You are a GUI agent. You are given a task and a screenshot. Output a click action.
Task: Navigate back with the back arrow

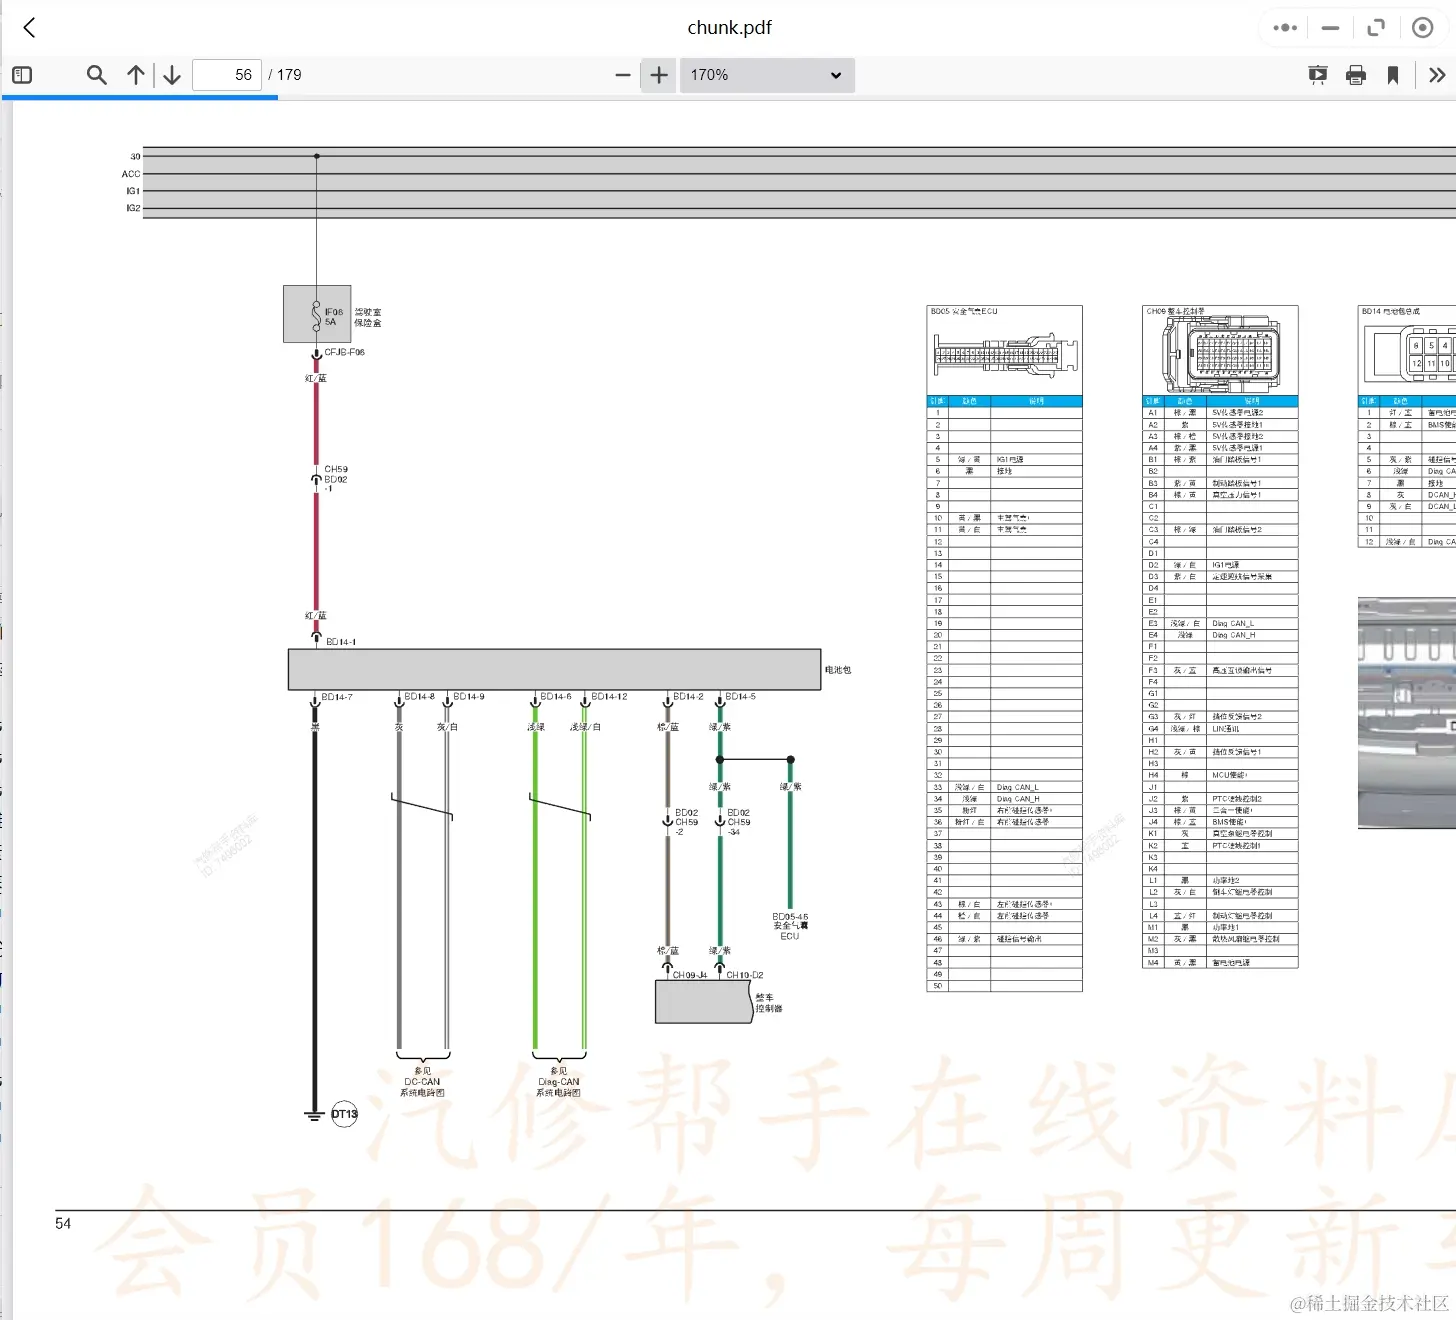29,27
